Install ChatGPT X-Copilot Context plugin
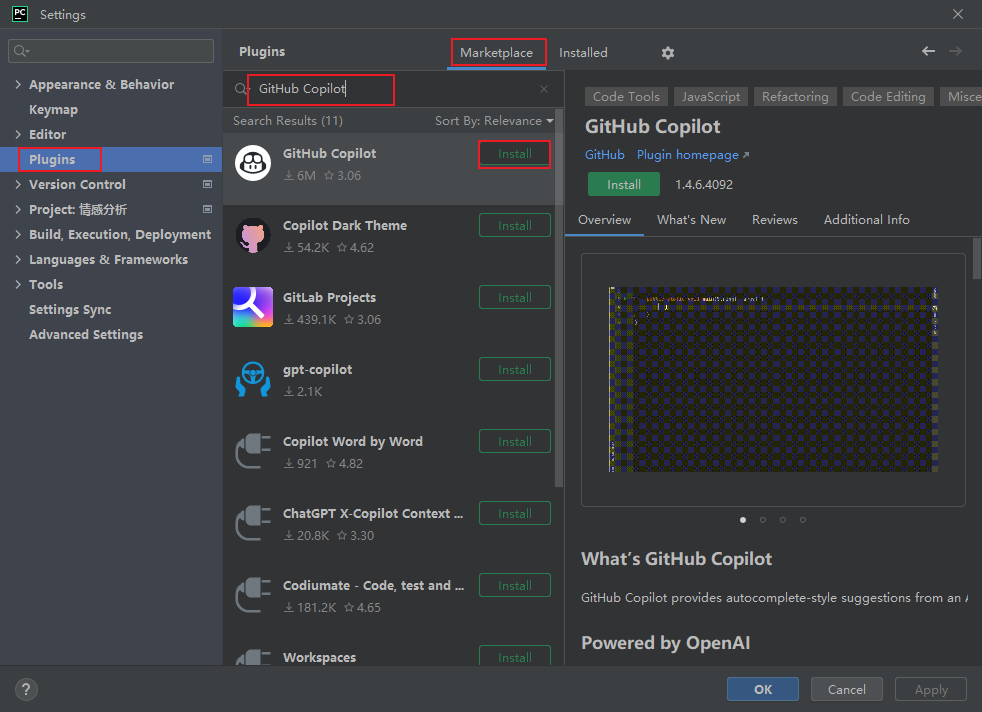 coord(515,513)
